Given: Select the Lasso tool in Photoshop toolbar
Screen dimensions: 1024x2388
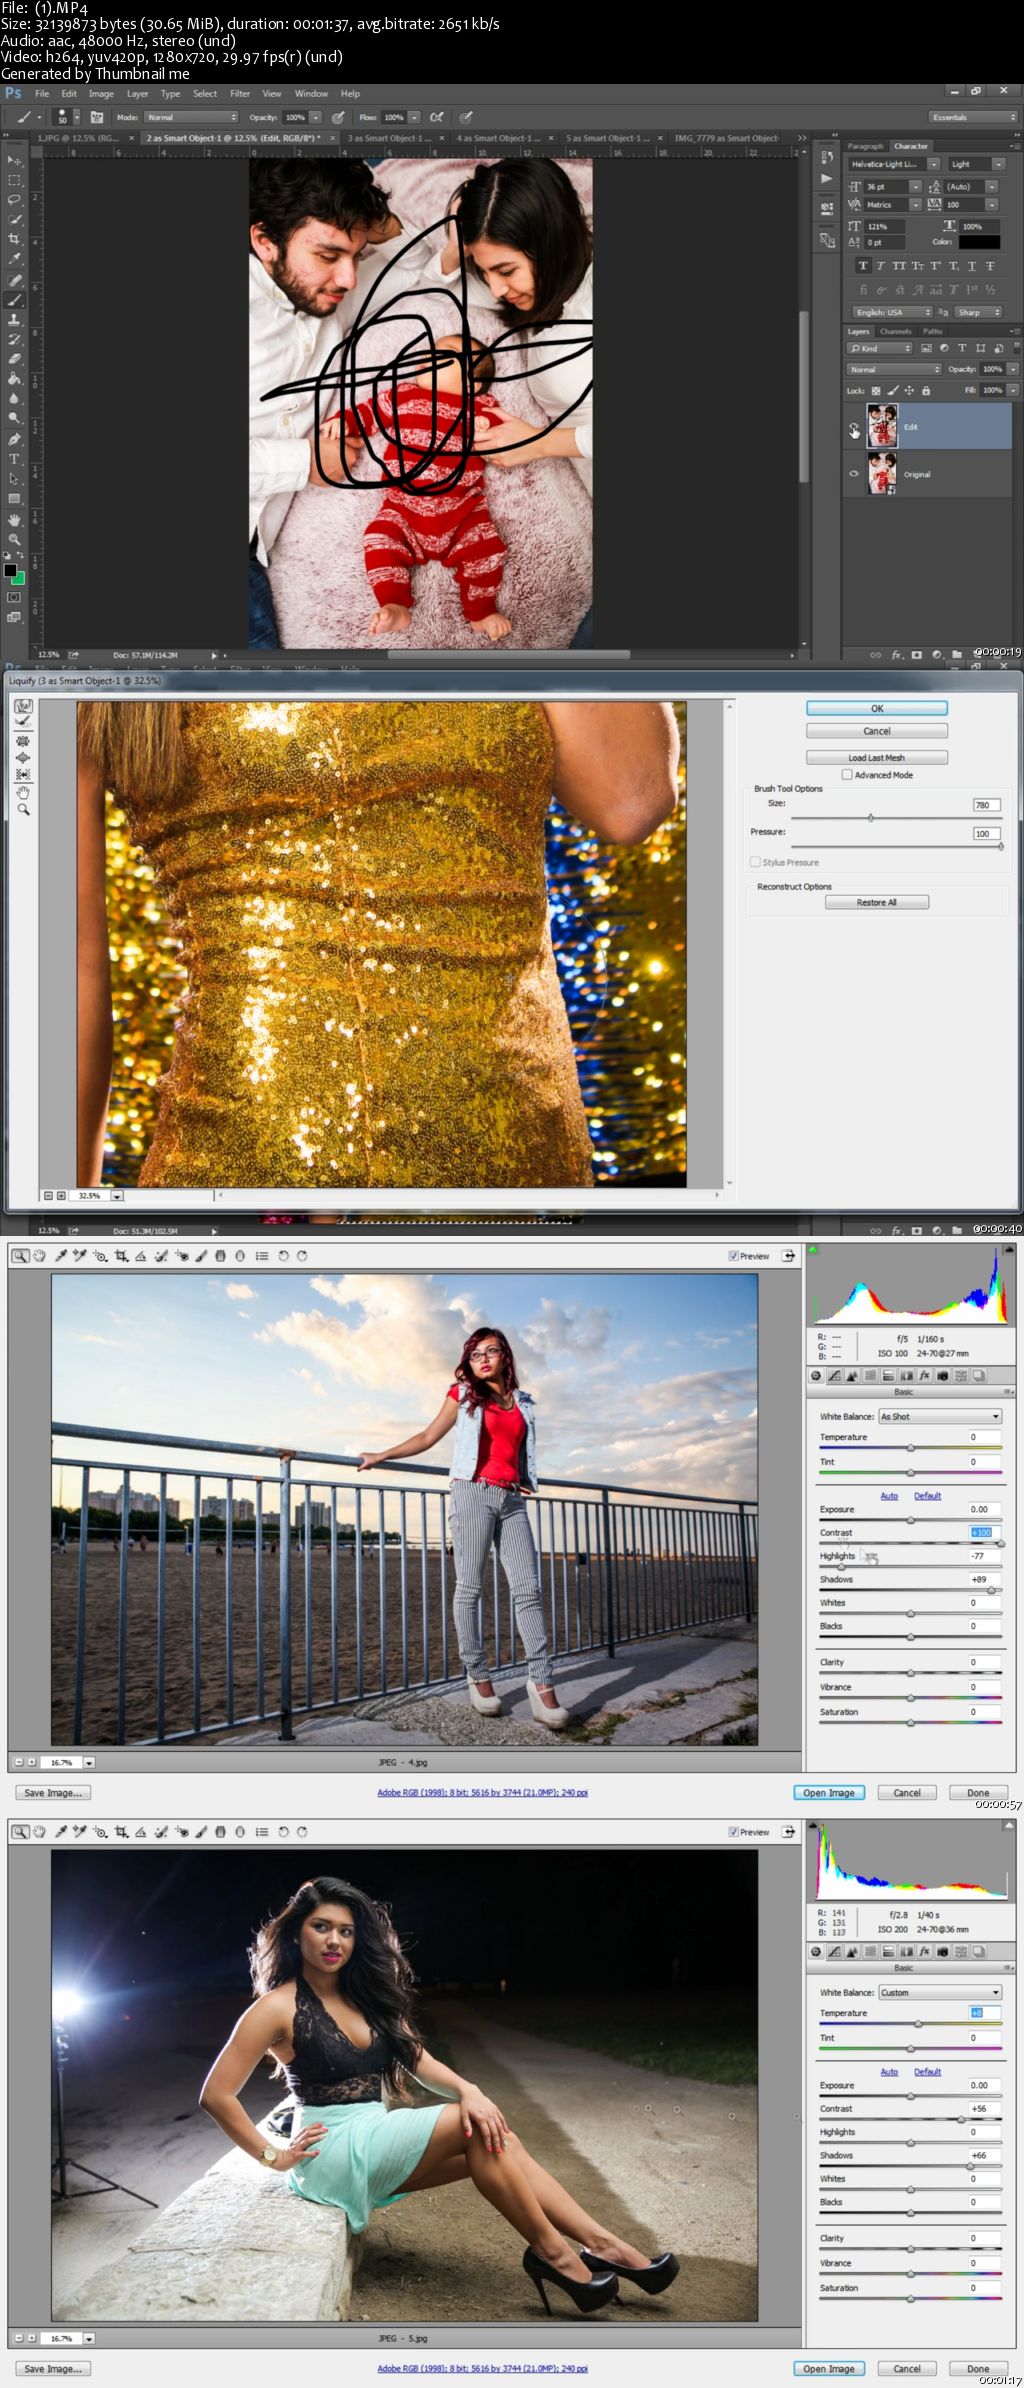Looking at the screenshot, I should coord(14,200).
